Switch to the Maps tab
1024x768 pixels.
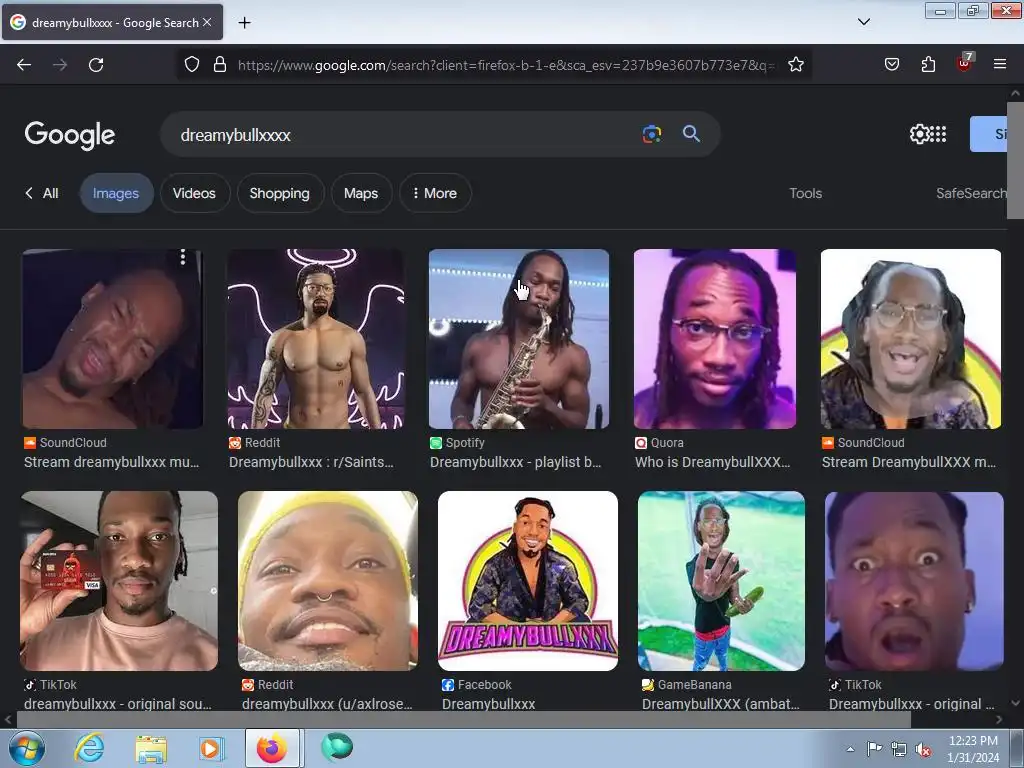pyautogui.click(x=361, y=193)
